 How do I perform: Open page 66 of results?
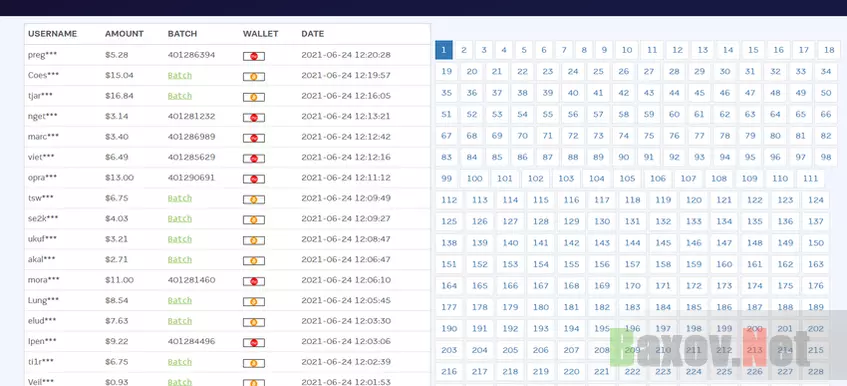826,114
